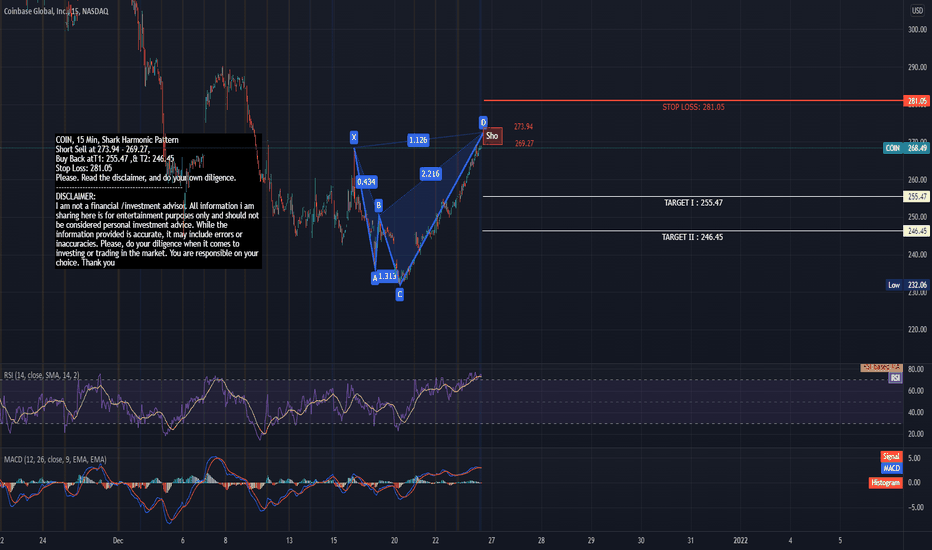
Task: Click the 269.27 entry price text
Action: (x=524, y=143)
